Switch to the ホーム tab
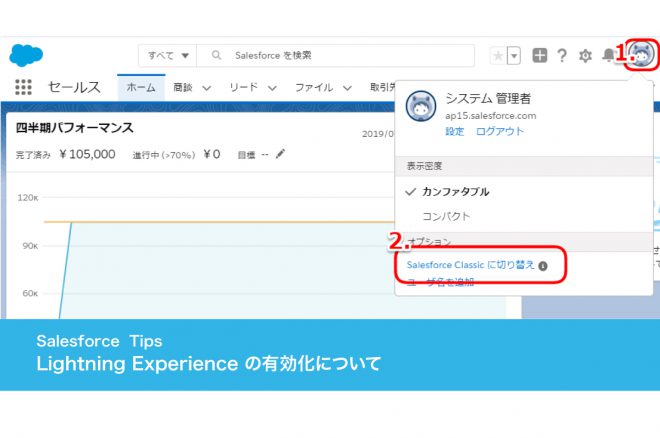Viewport: 660px width, 438px height. [141, 88]
